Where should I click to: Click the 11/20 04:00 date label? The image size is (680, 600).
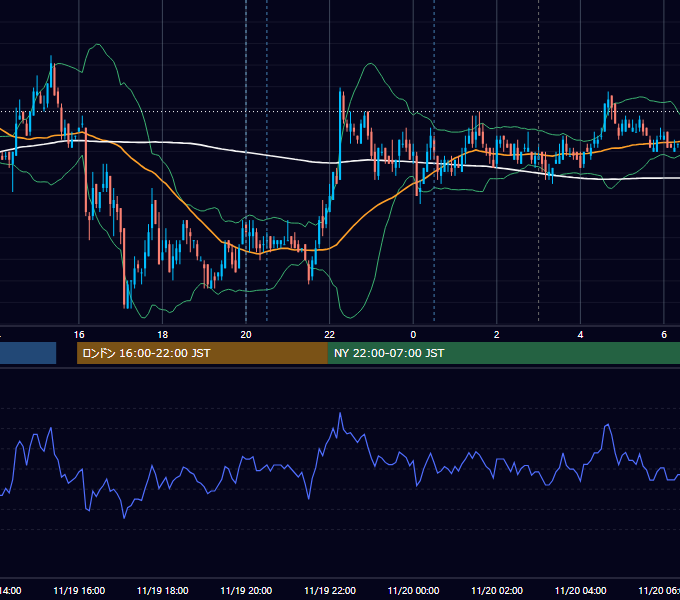[x=581, y=590]
